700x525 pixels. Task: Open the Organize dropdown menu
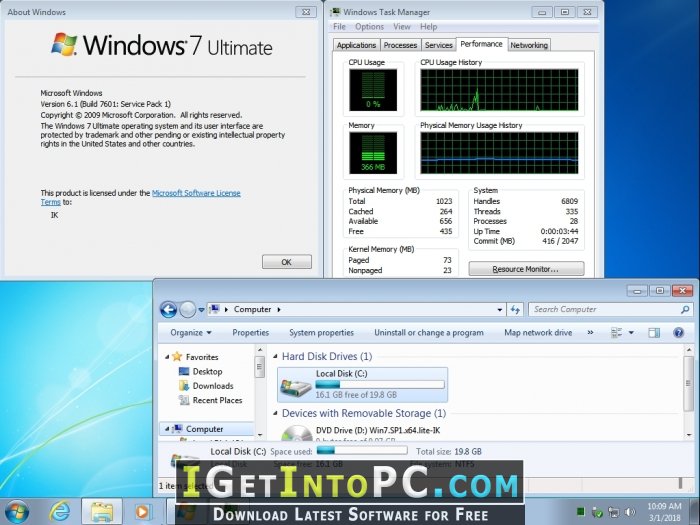pos(191,333)
